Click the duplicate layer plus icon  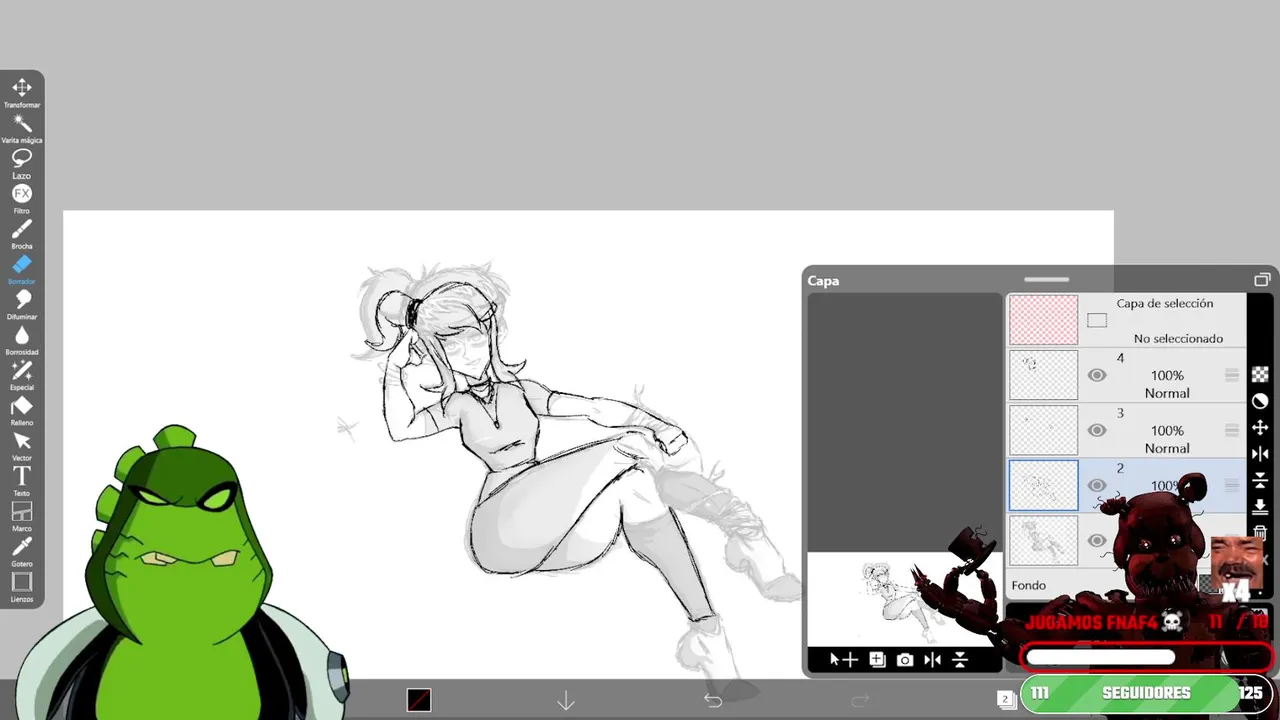tap(877, 660)
